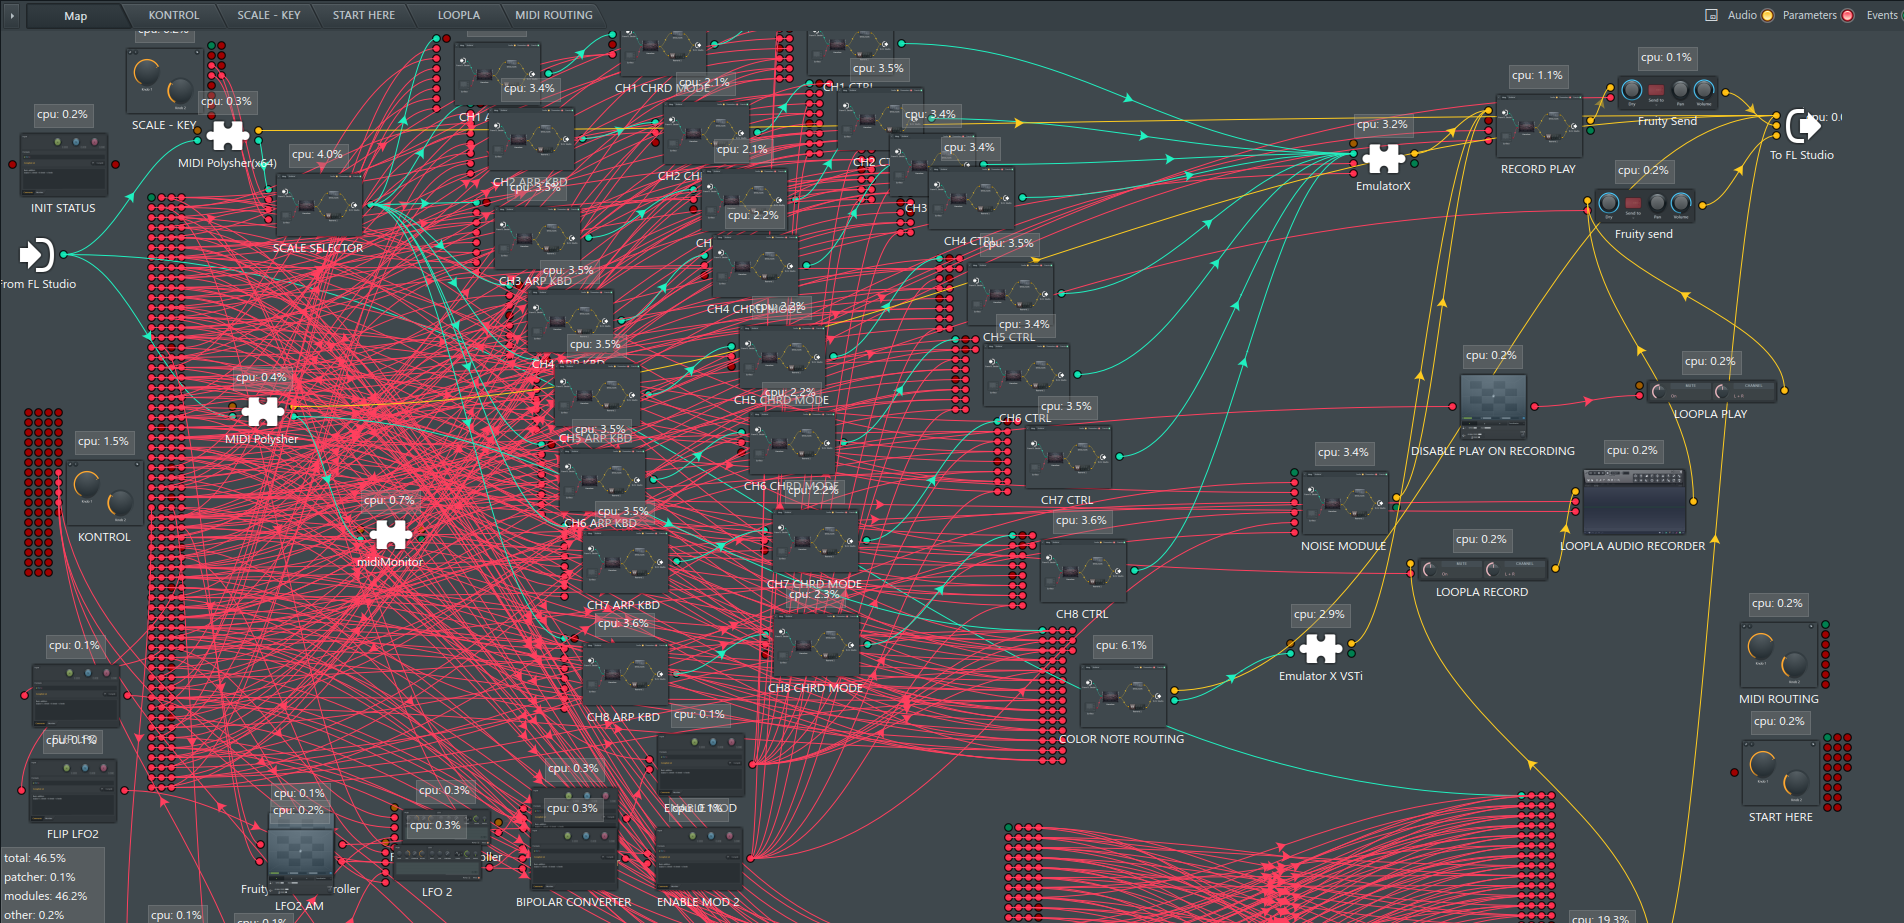Screen dimensions: 1904x923
Task: Toggle the Audio connections indicator
Action: (x=1767, y=15)
